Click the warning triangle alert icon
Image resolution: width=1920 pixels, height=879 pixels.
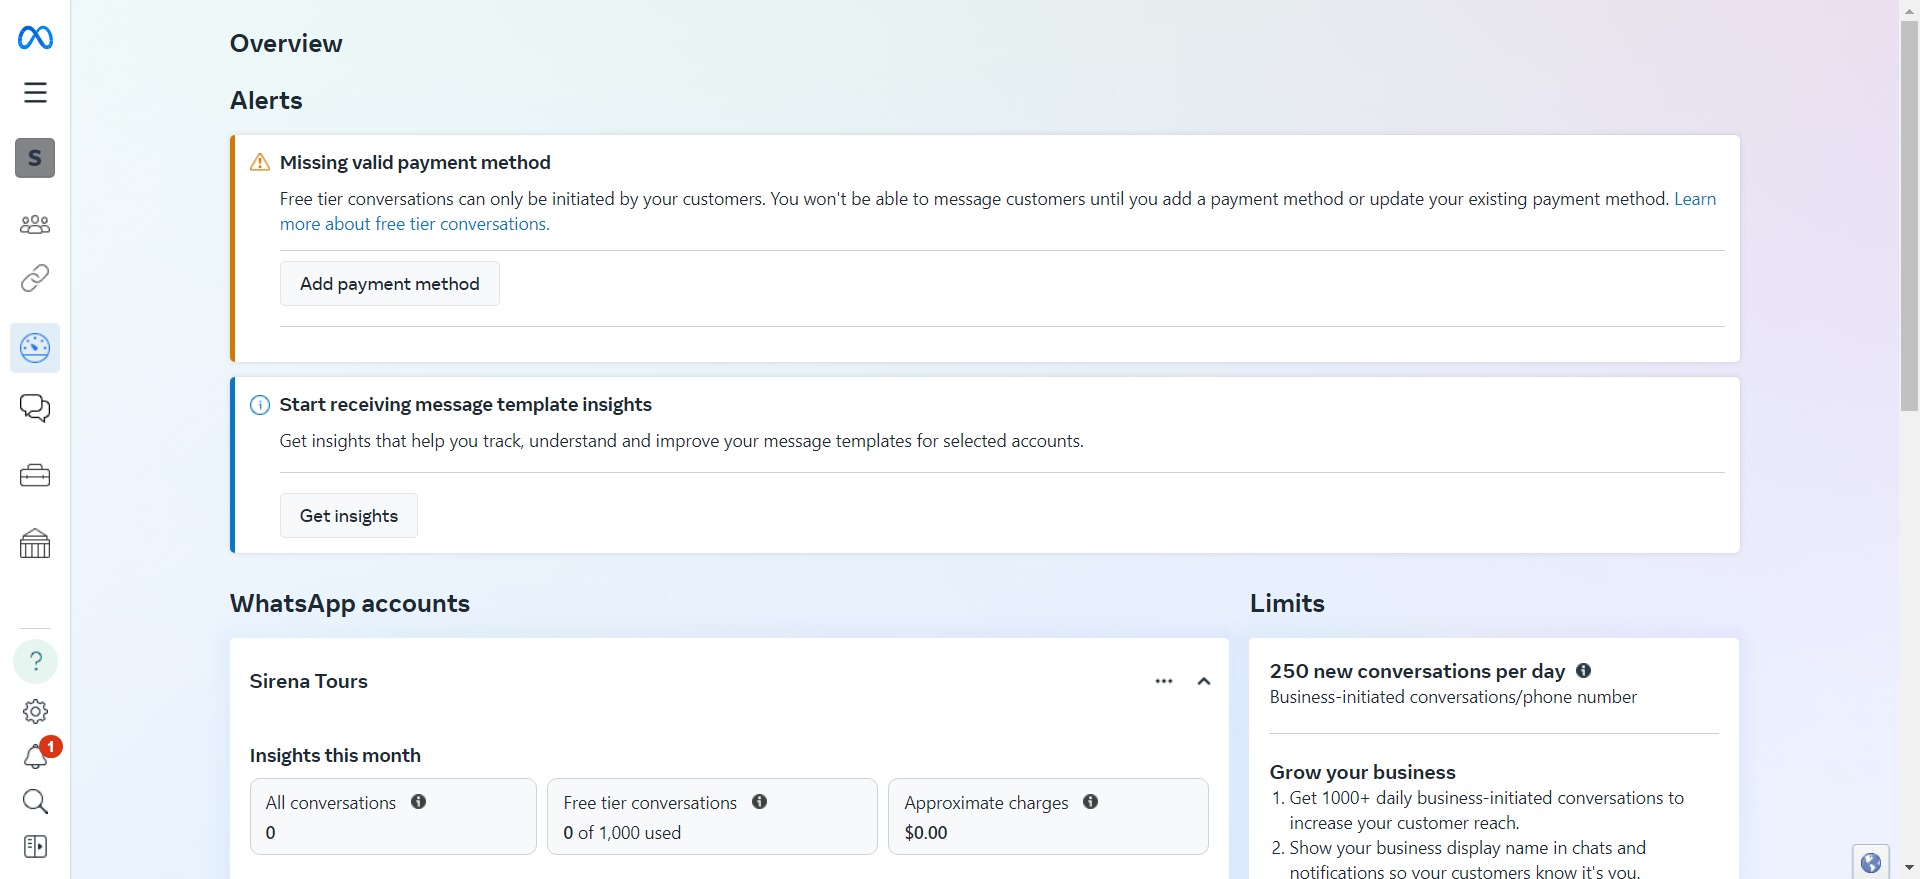(x=260, y=162)
